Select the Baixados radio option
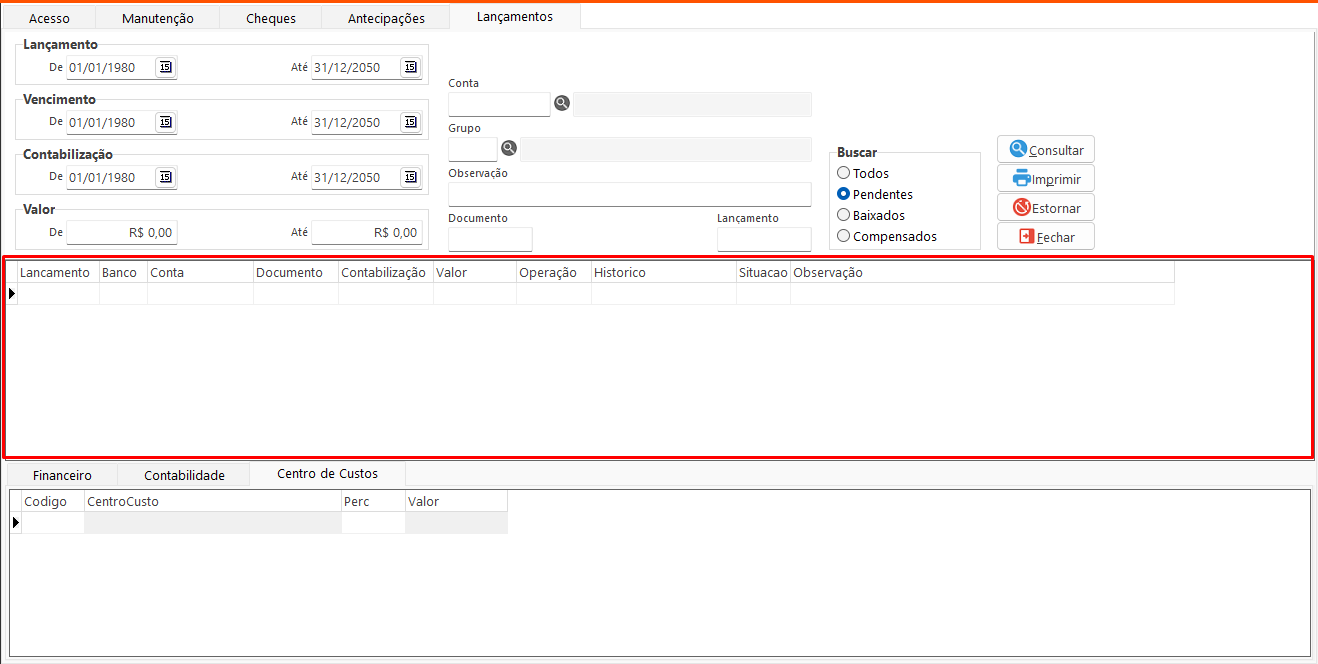Image resolution: width=1318 pixels, height=664 pixels. [x=844, y=215]
